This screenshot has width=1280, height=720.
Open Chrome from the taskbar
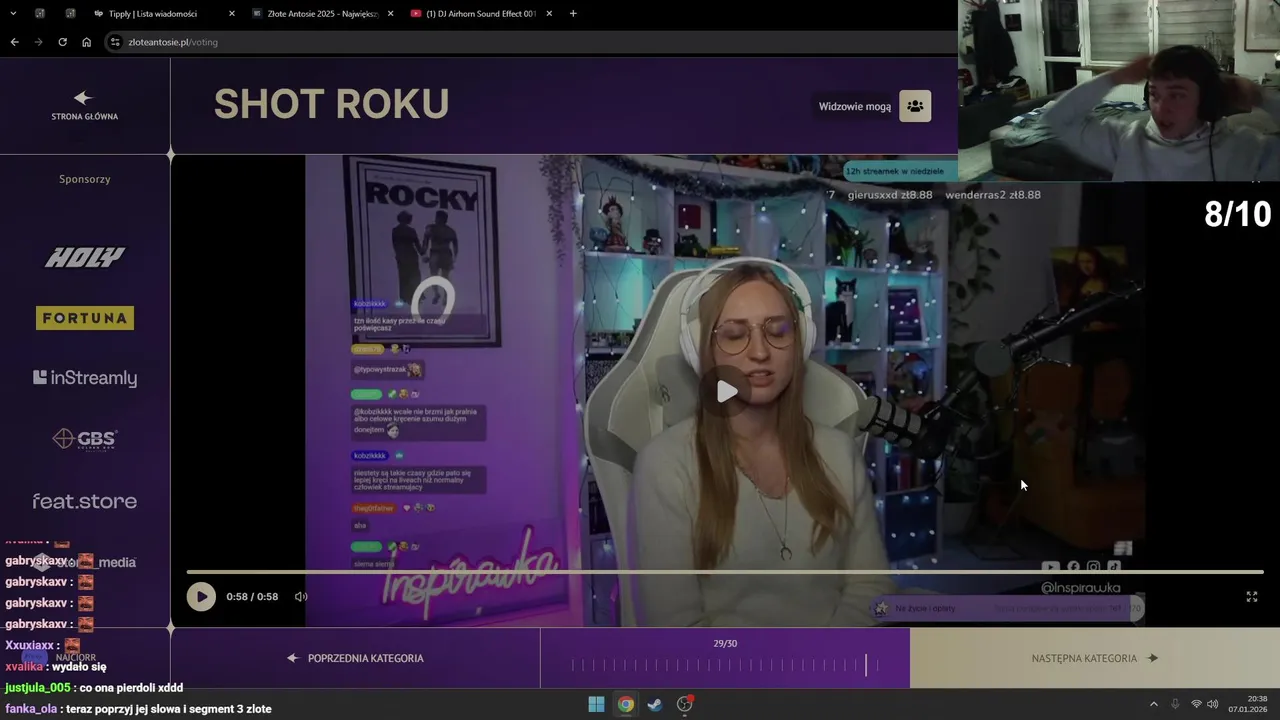point(625,704)
